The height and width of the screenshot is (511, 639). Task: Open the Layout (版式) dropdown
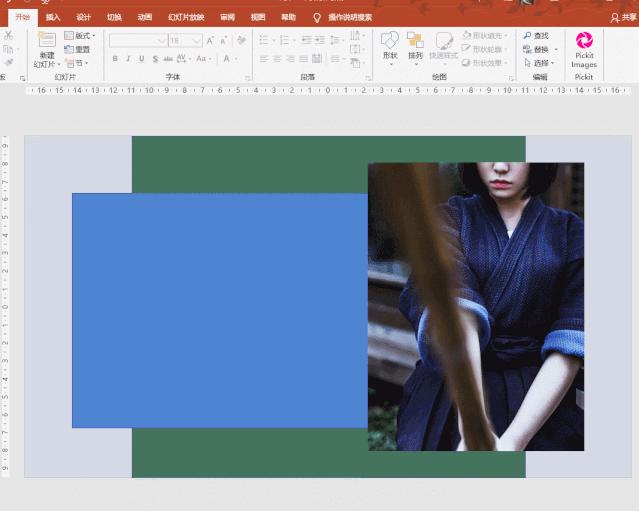[x=80, y=36]
